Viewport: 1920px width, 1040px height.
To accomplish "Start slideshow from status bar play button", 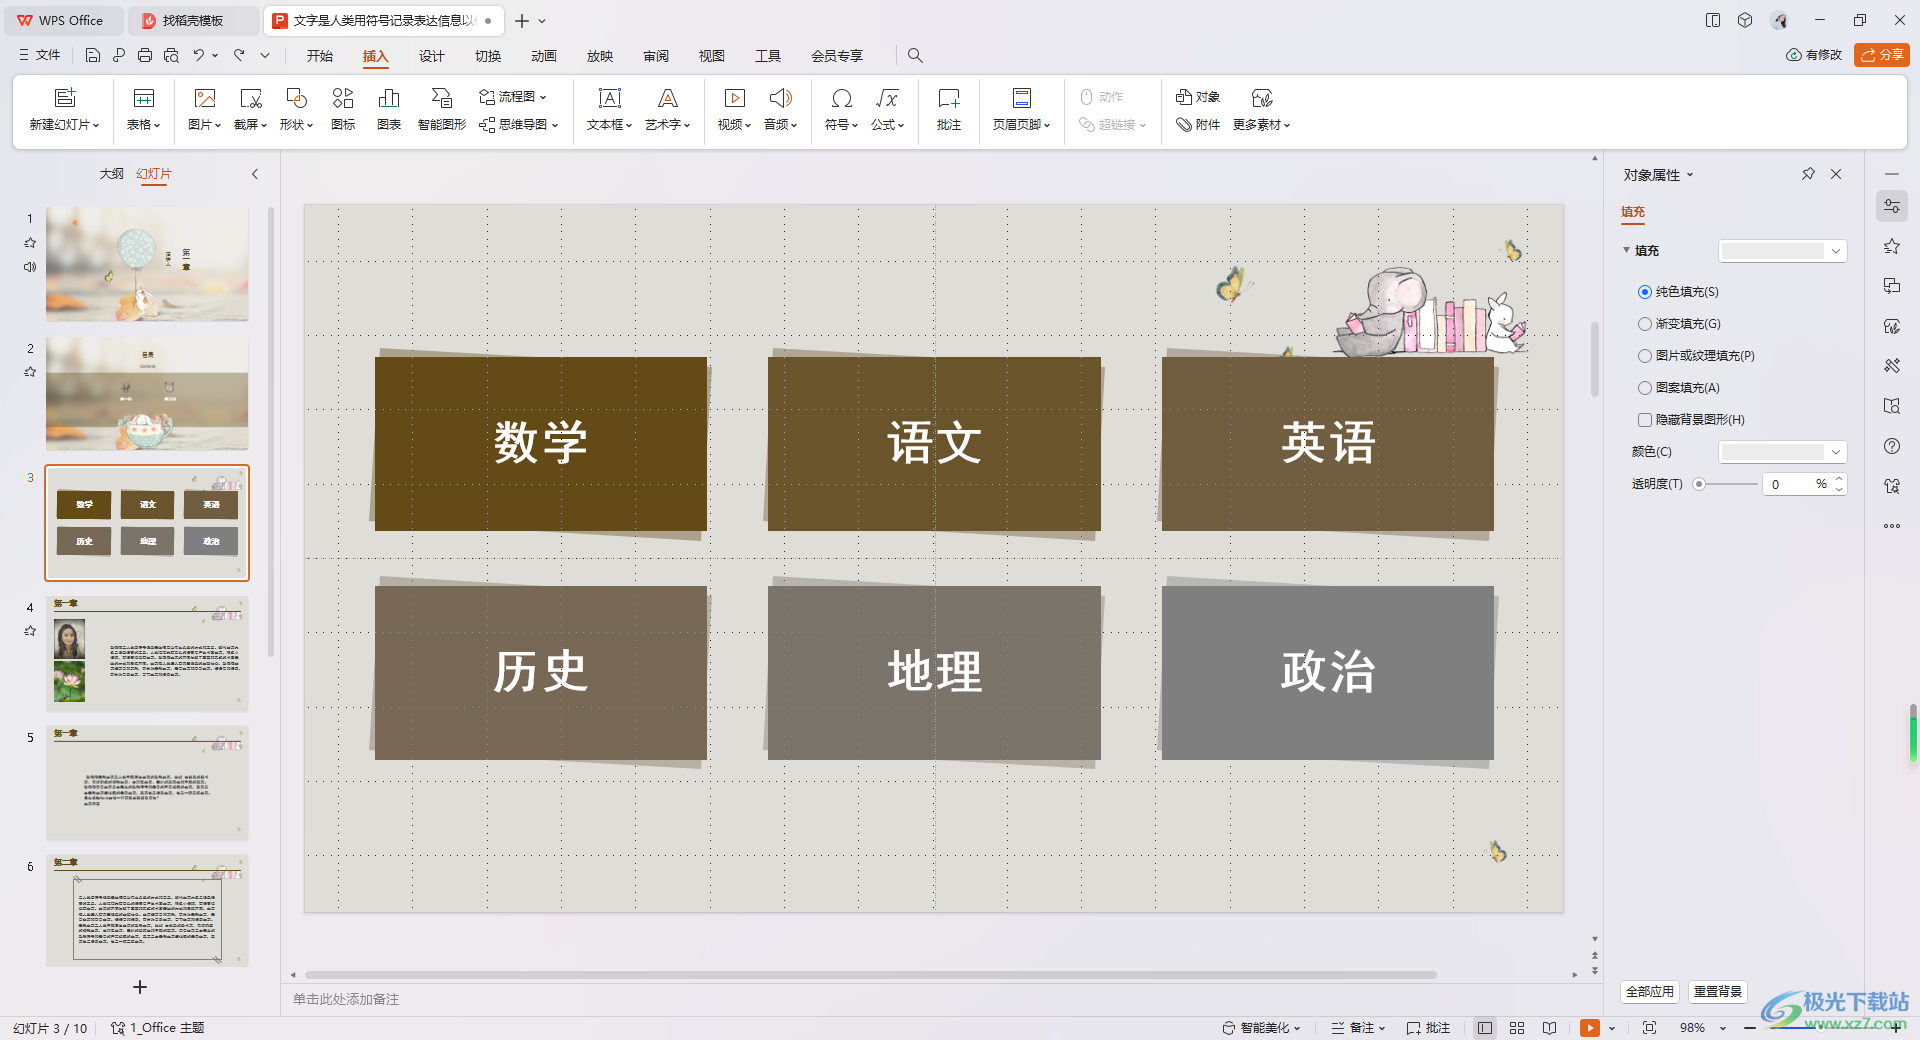I will pyautogui.click(x=1590, y=1028).
